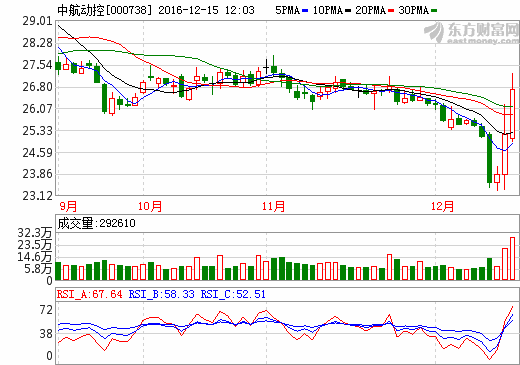Click the 10月 month label
The height and width of the screenshot is (365, 520).
[150, 206]
